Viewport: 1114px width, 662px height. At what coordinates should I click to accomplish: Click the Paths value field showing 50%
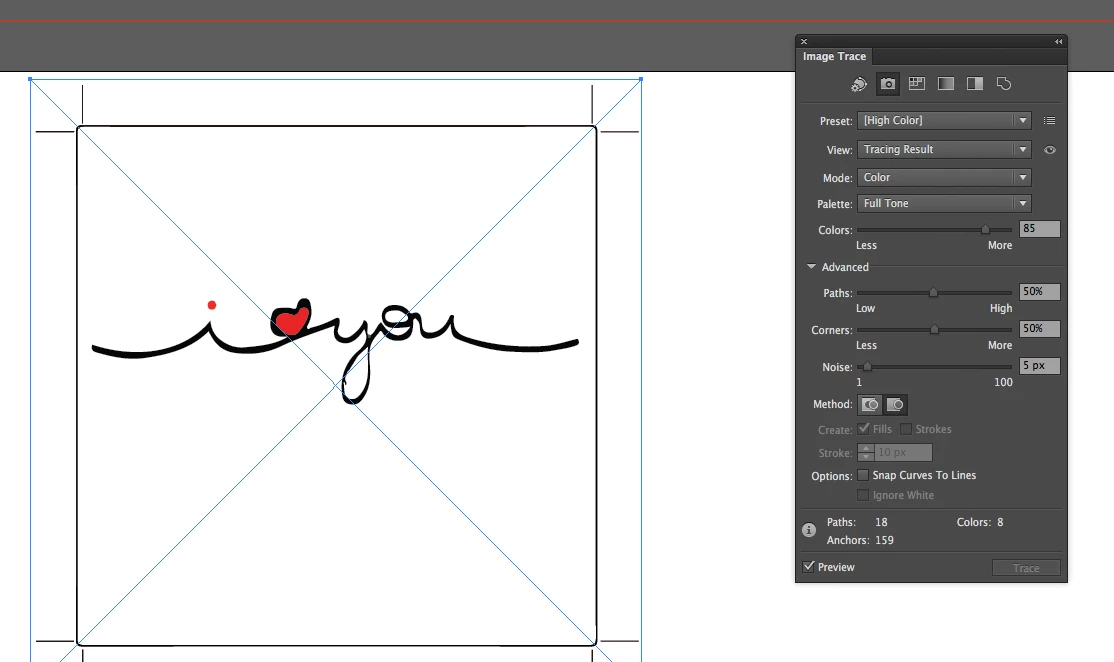pyautogui.click(x=1039, y=292)
